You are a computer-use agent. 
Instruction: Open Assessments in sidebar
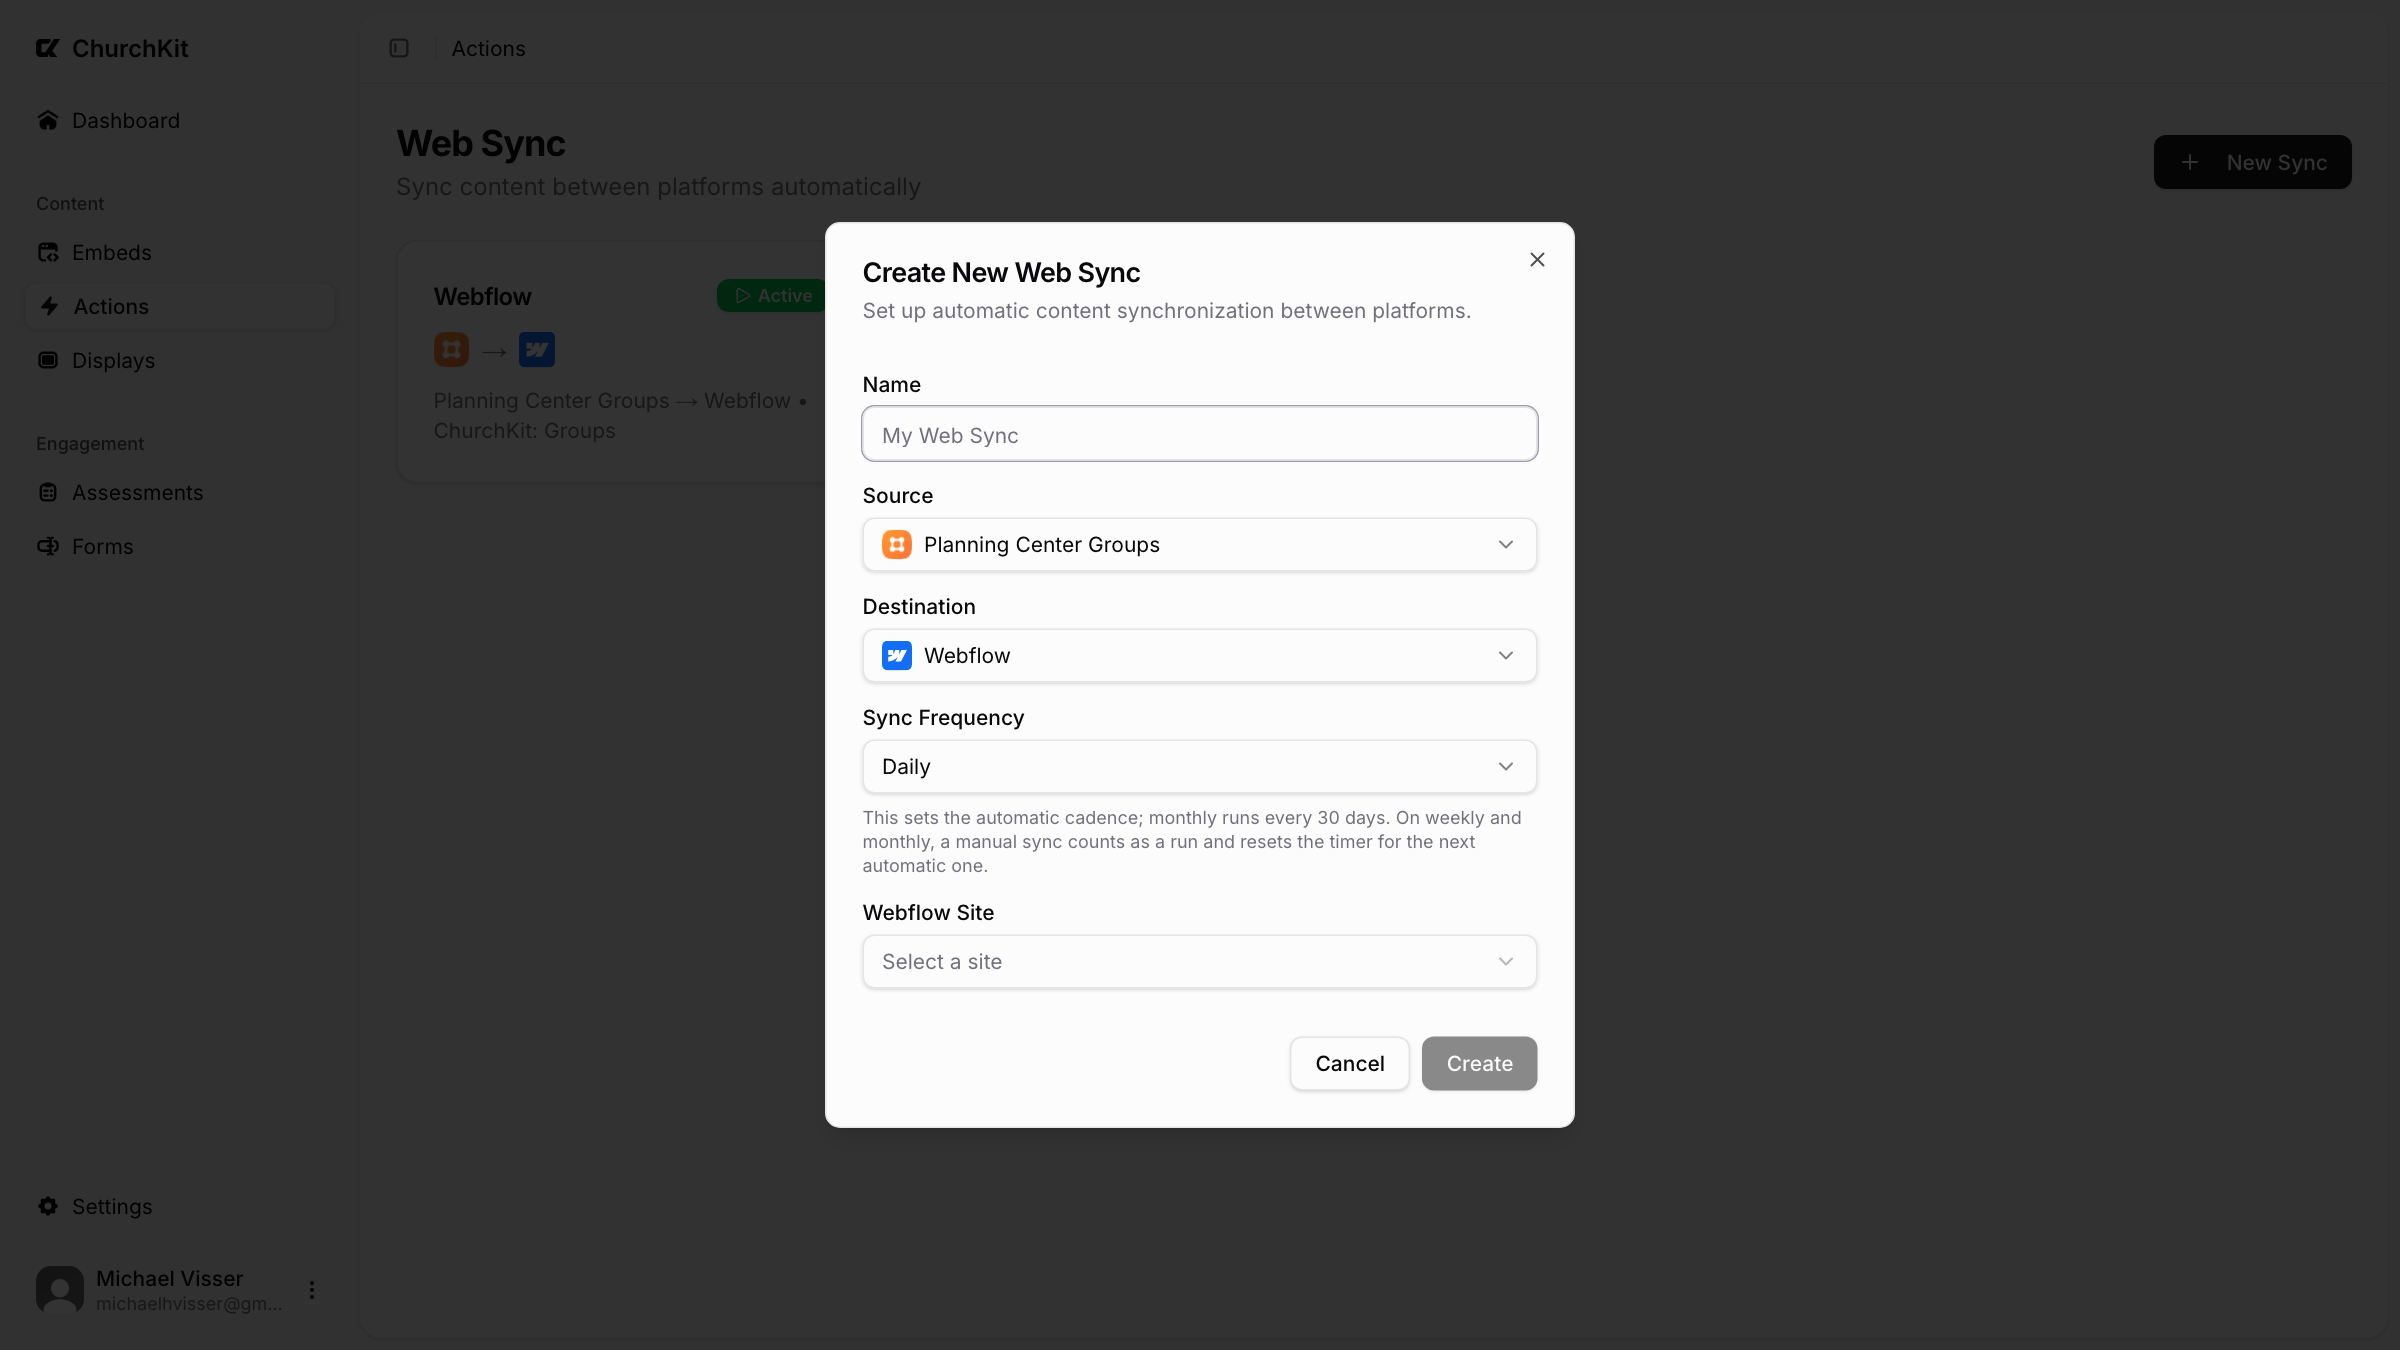[180, 492]
